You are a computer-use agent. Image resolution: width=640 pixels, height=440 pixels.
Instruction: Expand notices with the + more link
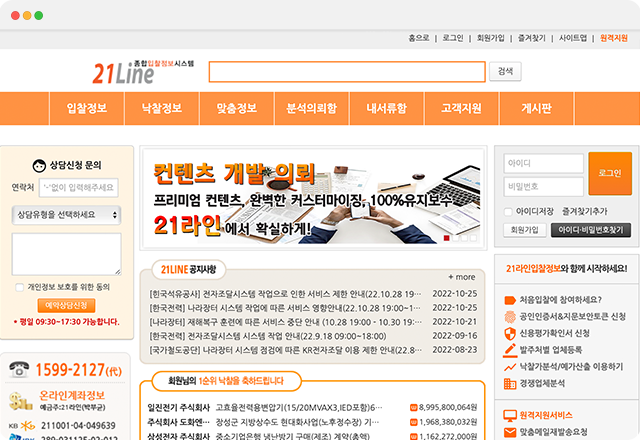[462, 277]
